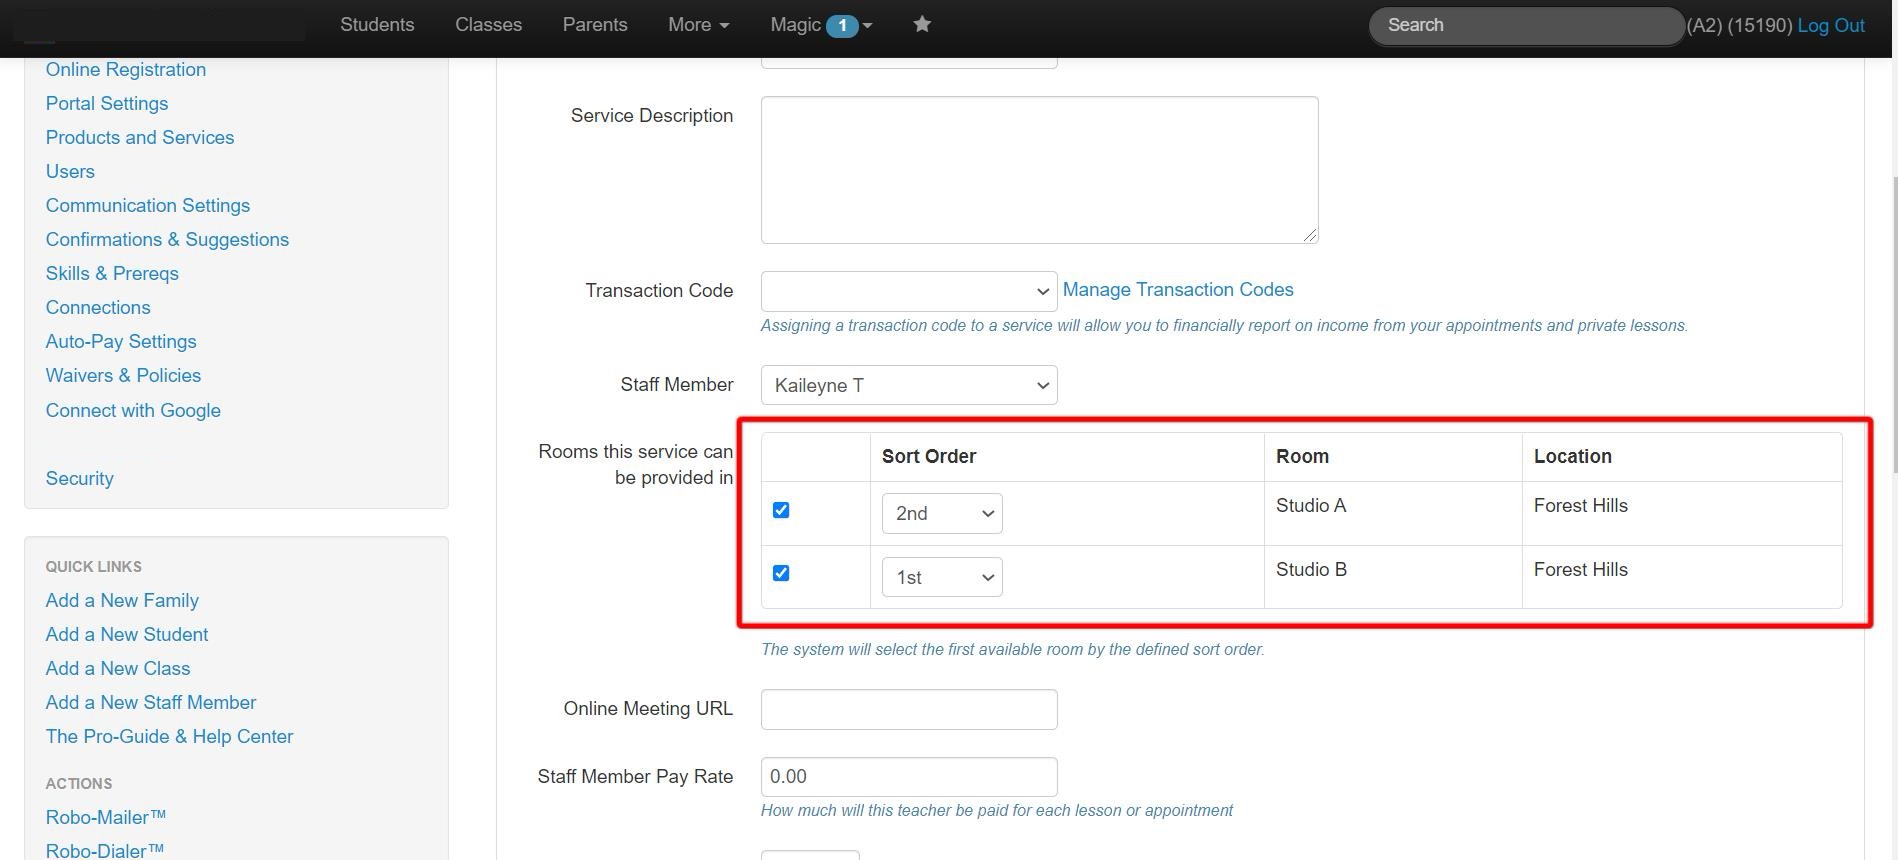Viewport: 1898px width, 860px height.
Task: Click the page vertical scrollbar
Action: (1894, 325)
